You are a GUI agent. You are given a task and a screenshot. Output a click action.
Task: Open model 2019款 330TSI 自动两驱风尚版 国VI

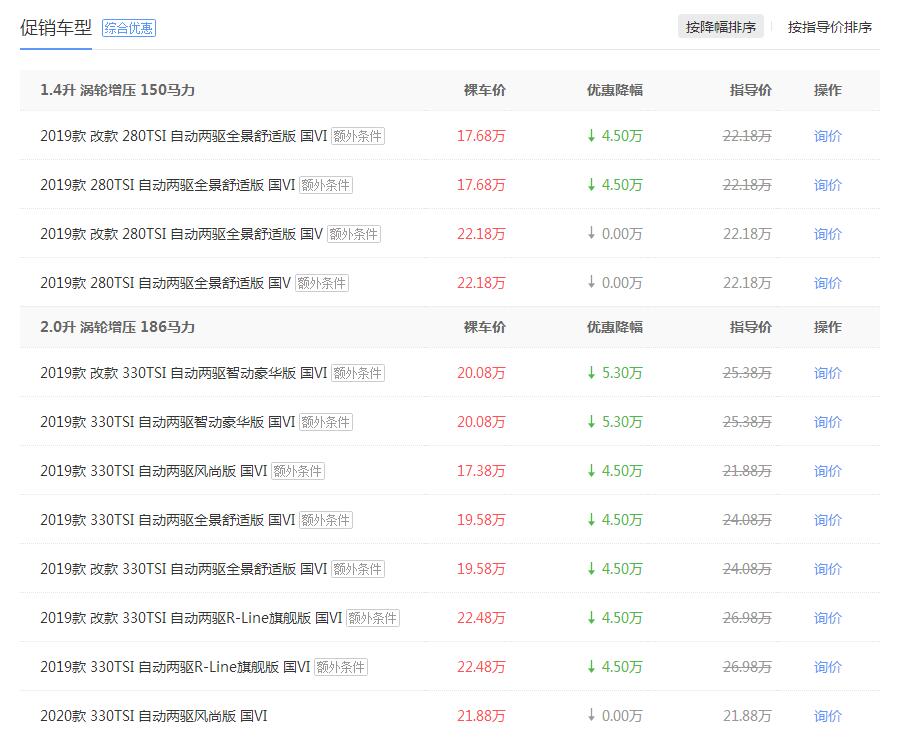[153, 471]
